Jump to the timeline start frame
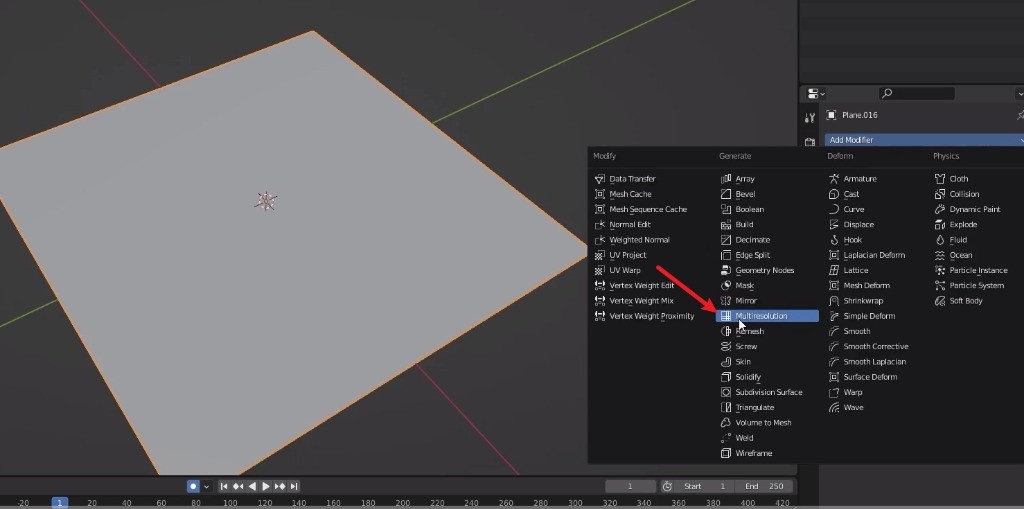Image resolution: width=1024 pixels, height=509 pixels. [x=224, y=486]
